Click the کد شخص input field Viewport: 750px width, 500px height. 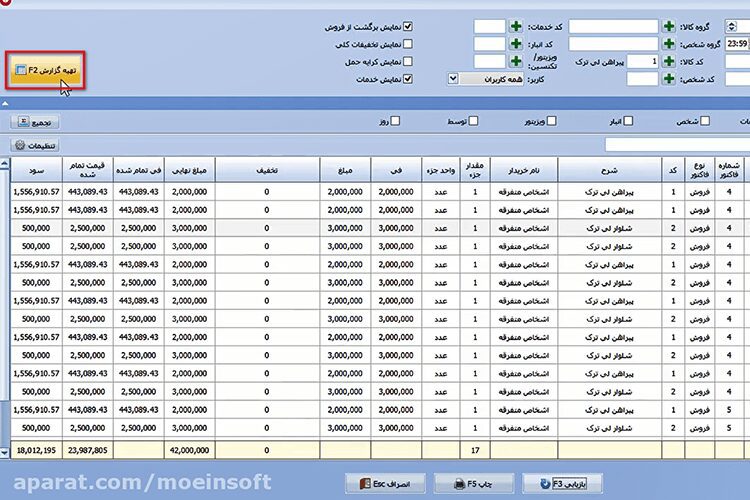(642, 79)
